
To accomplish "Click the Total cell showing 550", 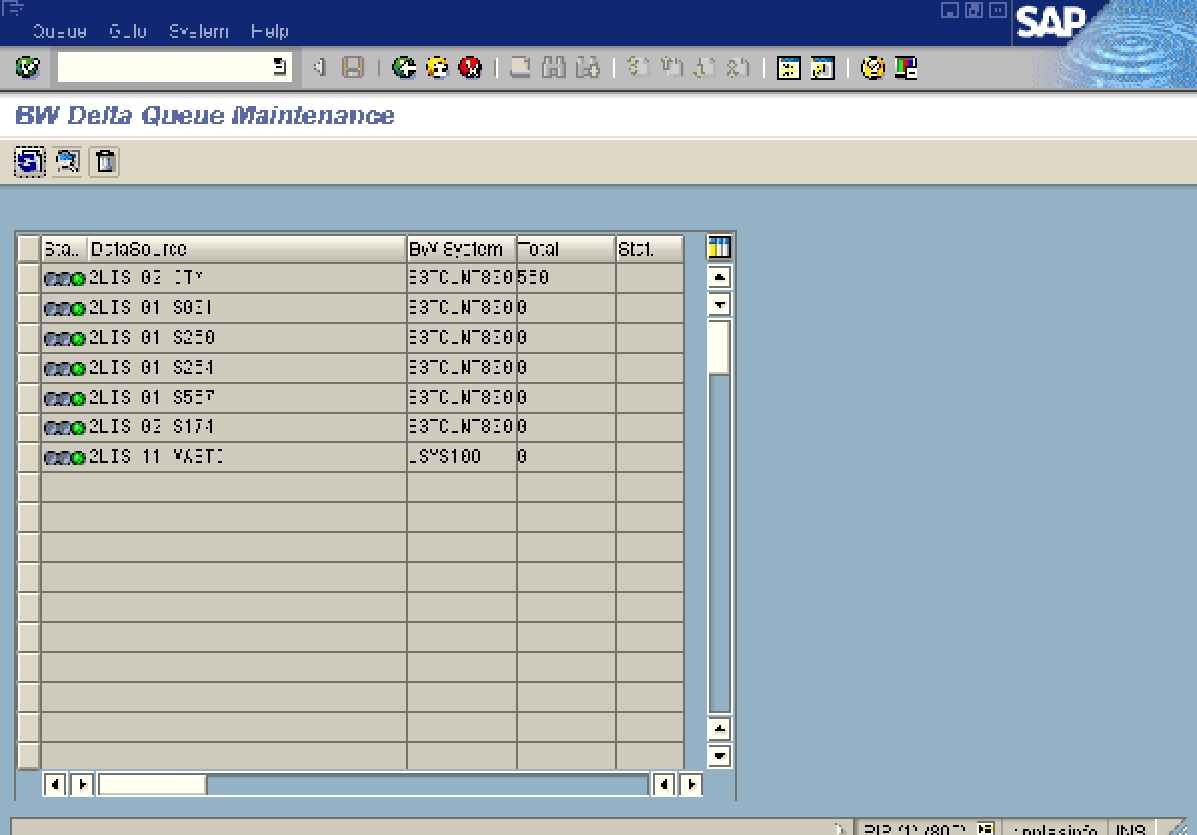I will (566, 278).
